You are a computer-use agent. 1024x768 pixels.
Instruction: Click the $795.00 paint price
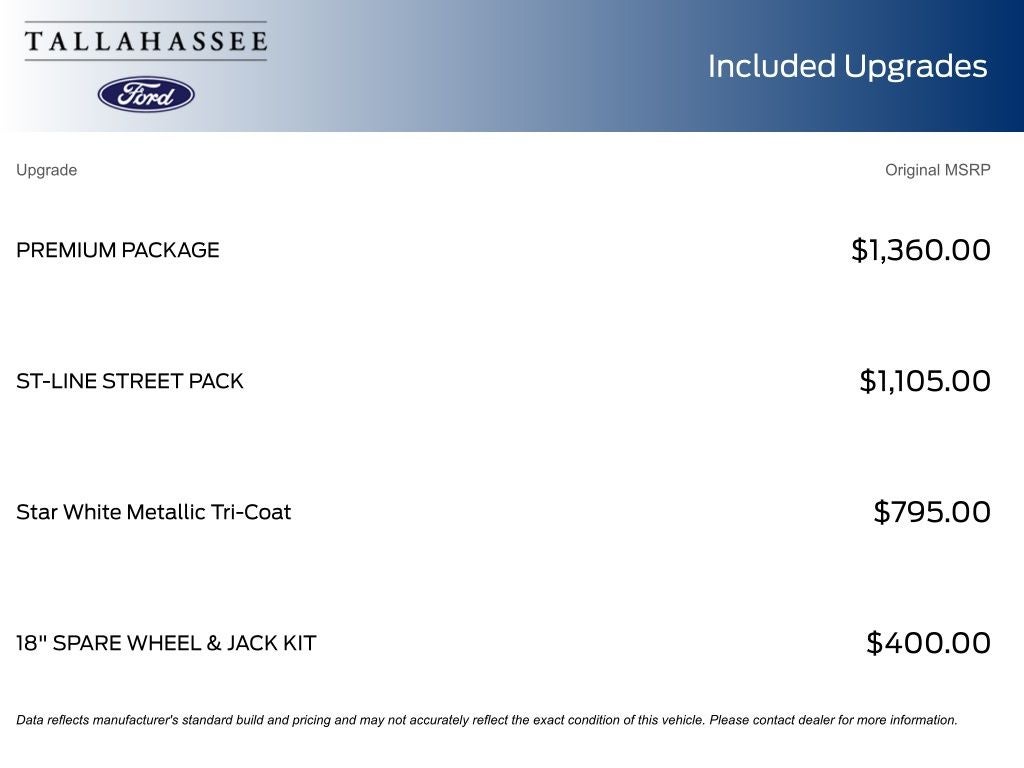[x=932, y=512]
